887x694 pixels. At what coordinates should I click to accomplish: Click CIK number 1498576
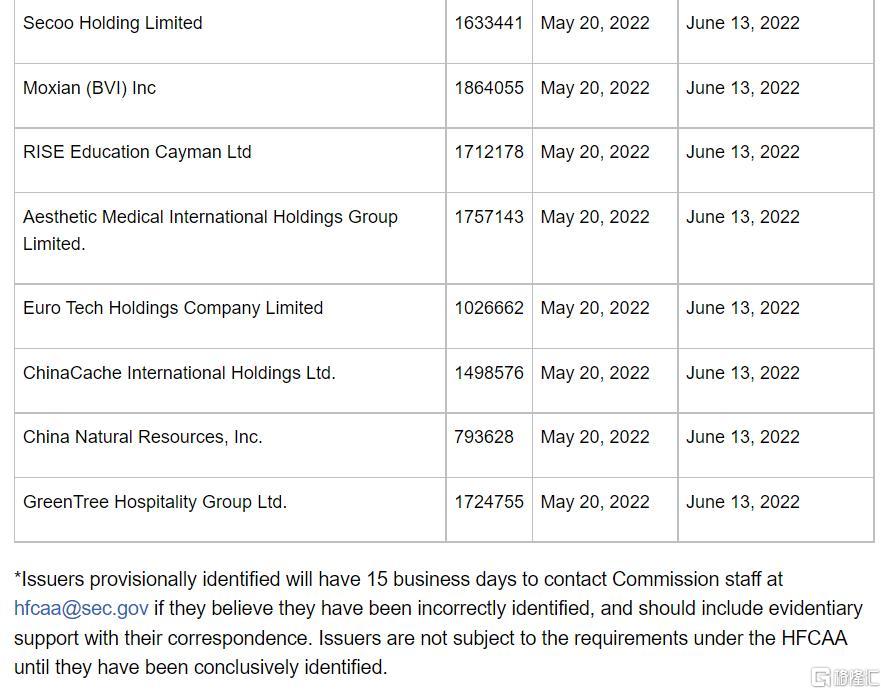tap(489, 373)
